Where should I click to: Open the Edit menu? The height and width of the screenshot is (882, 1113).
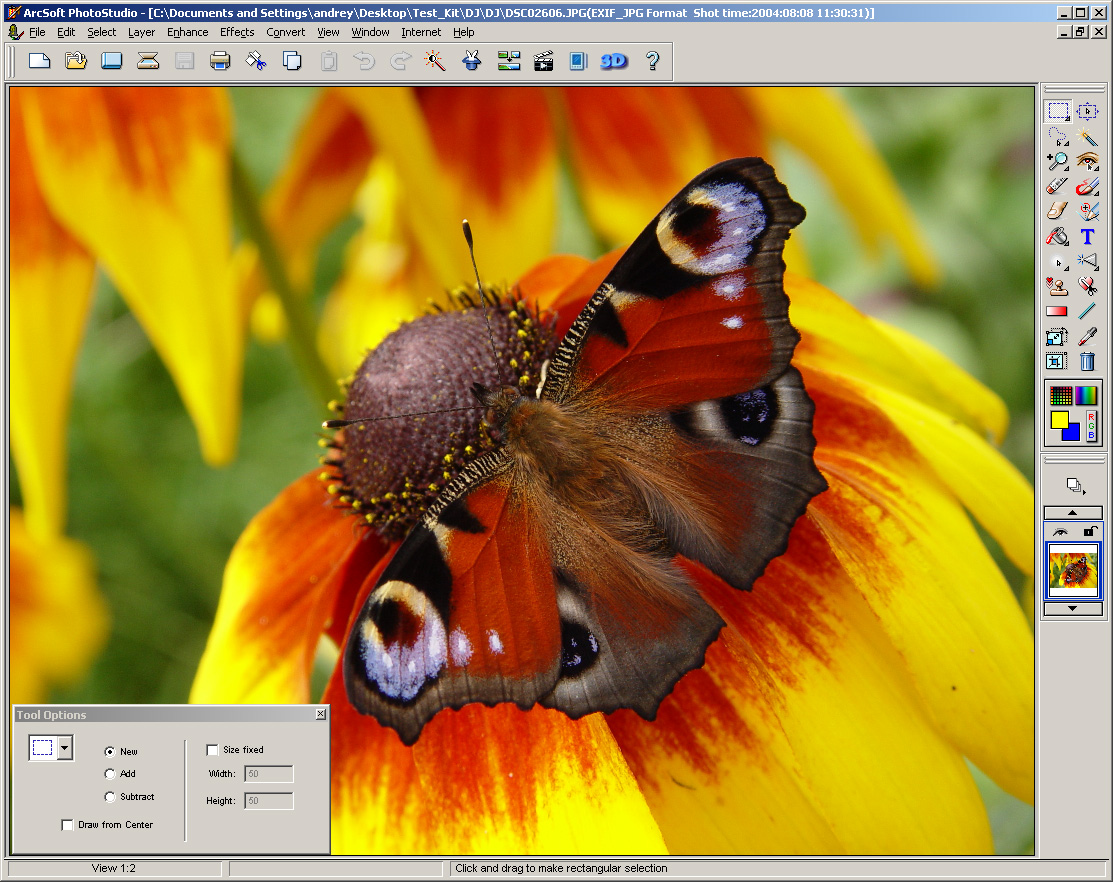point(66,32)
